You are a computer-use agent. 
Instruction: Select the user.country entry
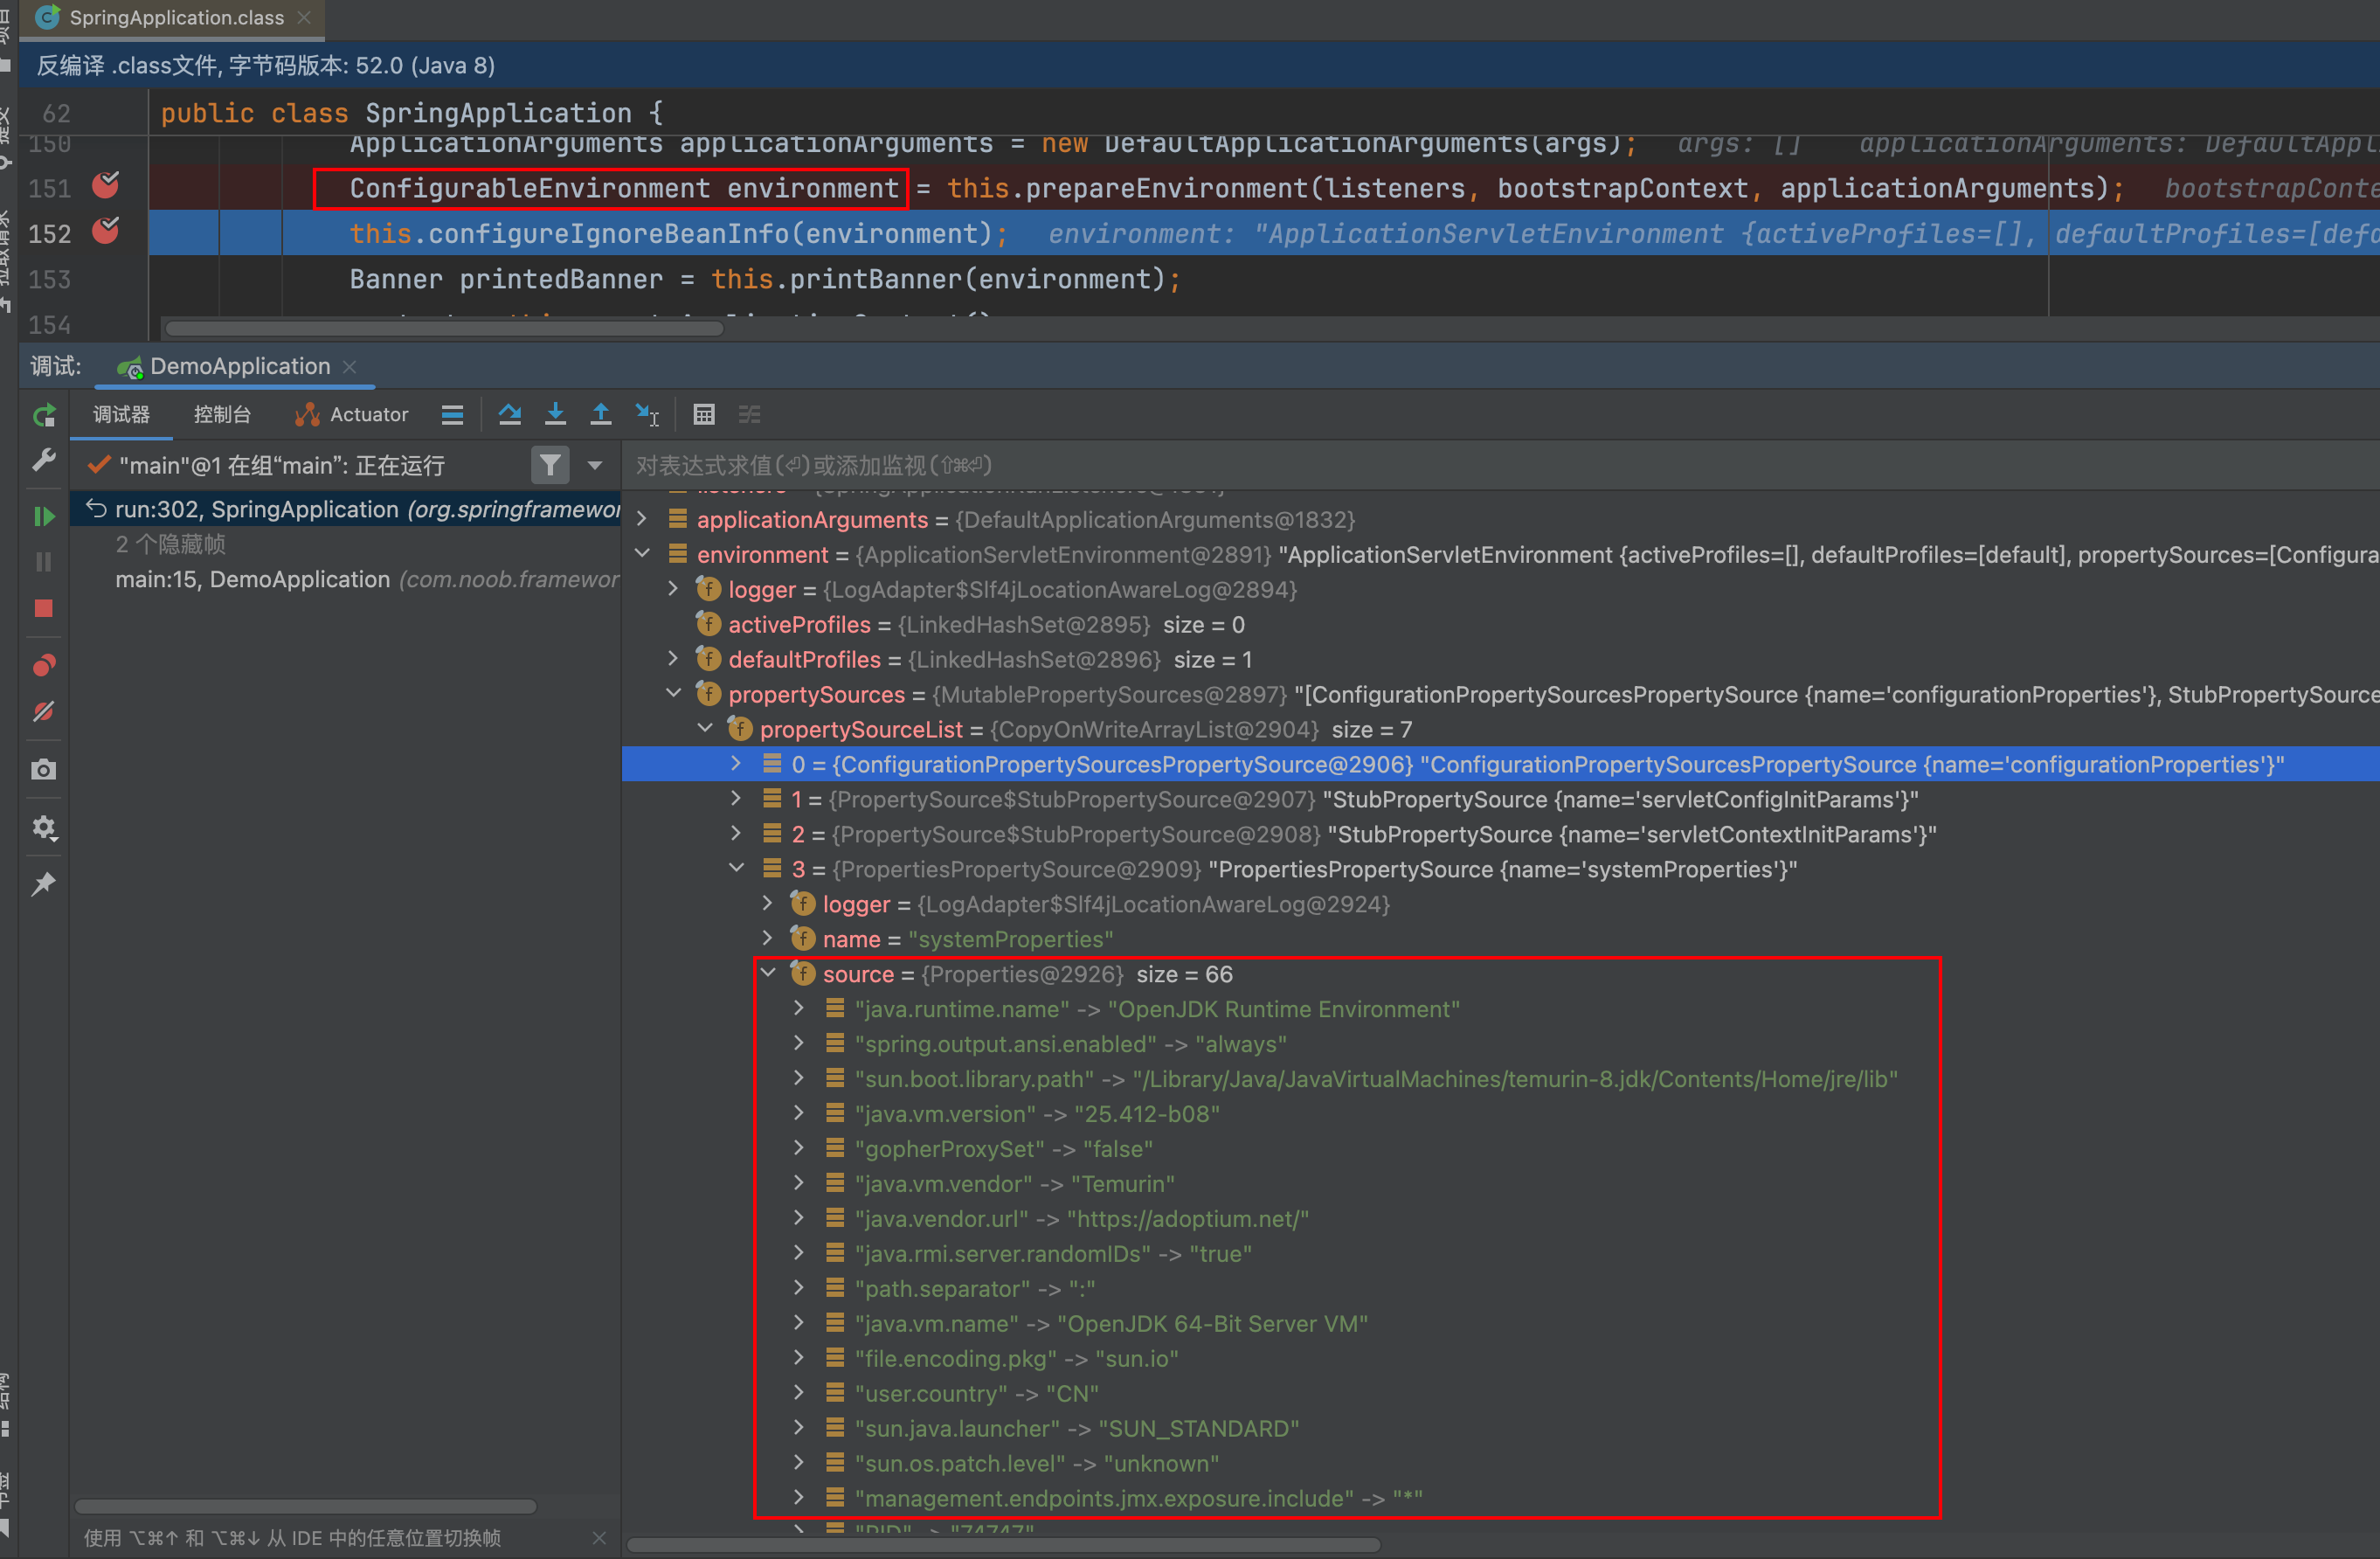tap(1500, 1394)
